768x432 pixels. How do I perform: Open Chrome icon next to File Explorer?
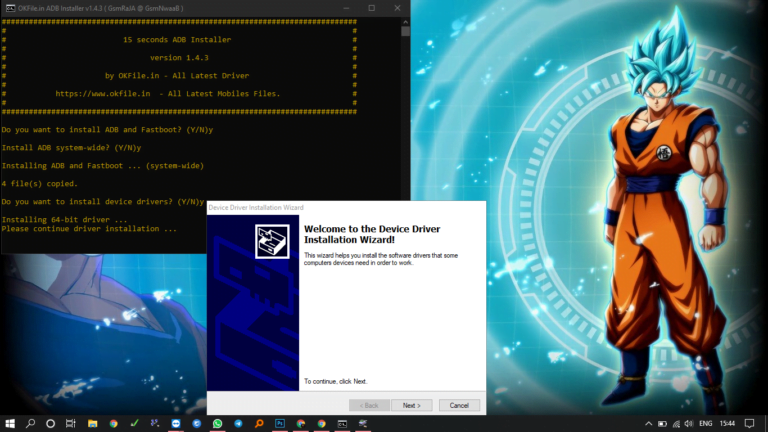(x=113, y=423)
